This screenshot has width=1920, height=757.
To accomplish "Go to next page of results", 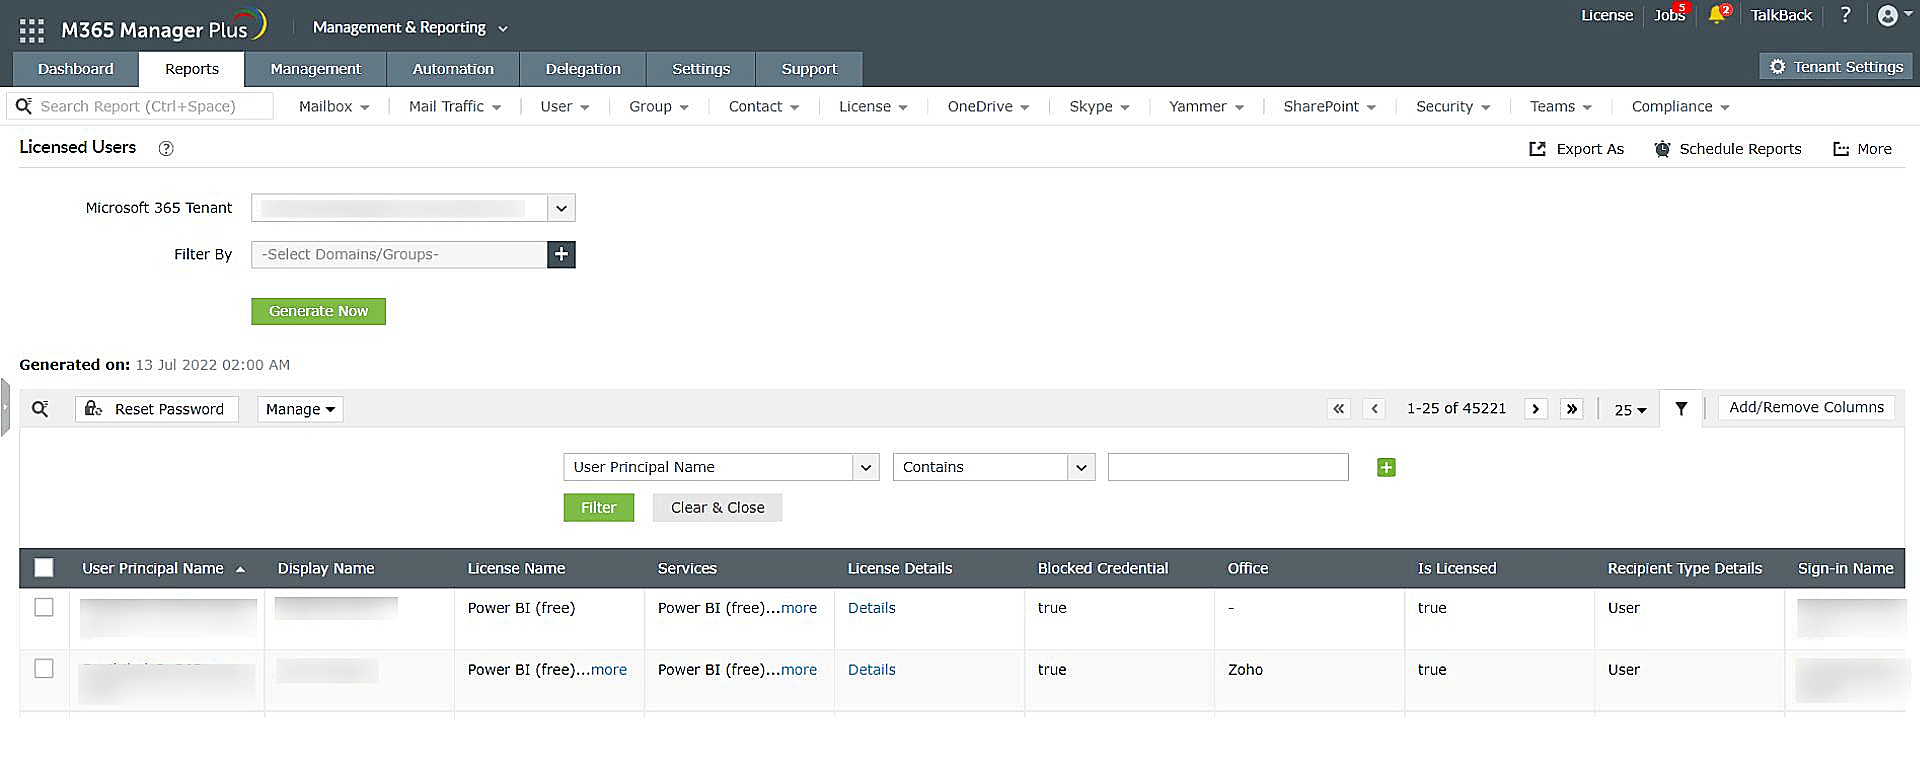I will tap(1536, 409).
